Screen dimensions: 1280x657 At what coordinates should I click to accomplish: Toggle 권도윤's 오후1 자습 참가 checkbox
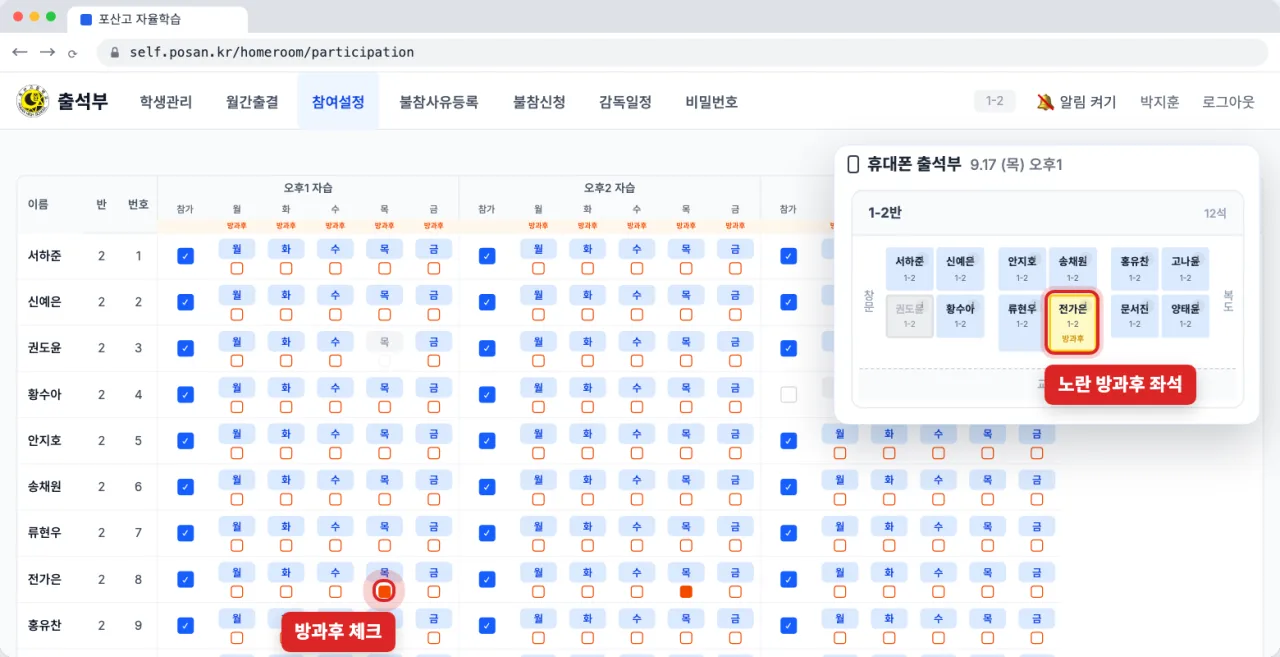coord(185,348)
